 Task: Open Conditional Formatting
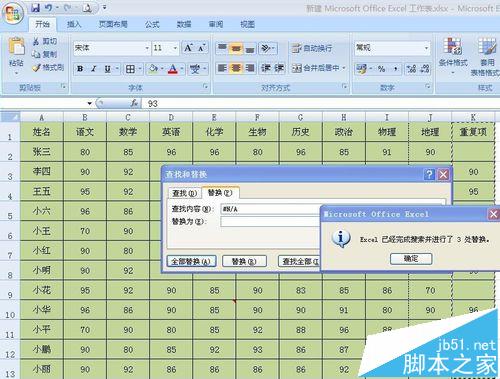coord(453,55)
